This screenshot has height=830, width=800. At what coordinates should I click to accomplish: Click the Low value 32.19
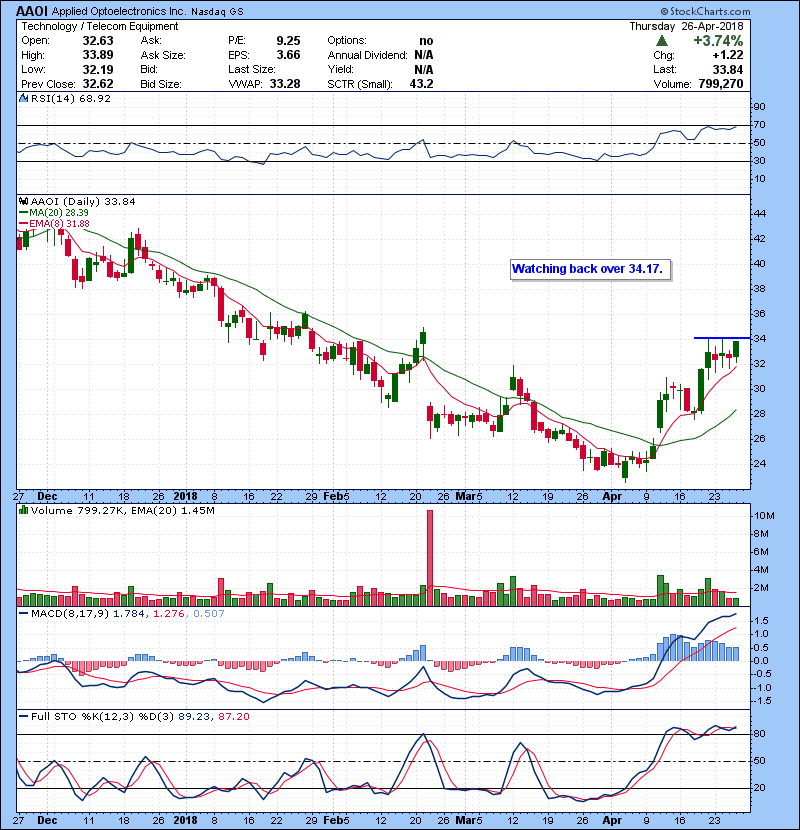(98, 69)
